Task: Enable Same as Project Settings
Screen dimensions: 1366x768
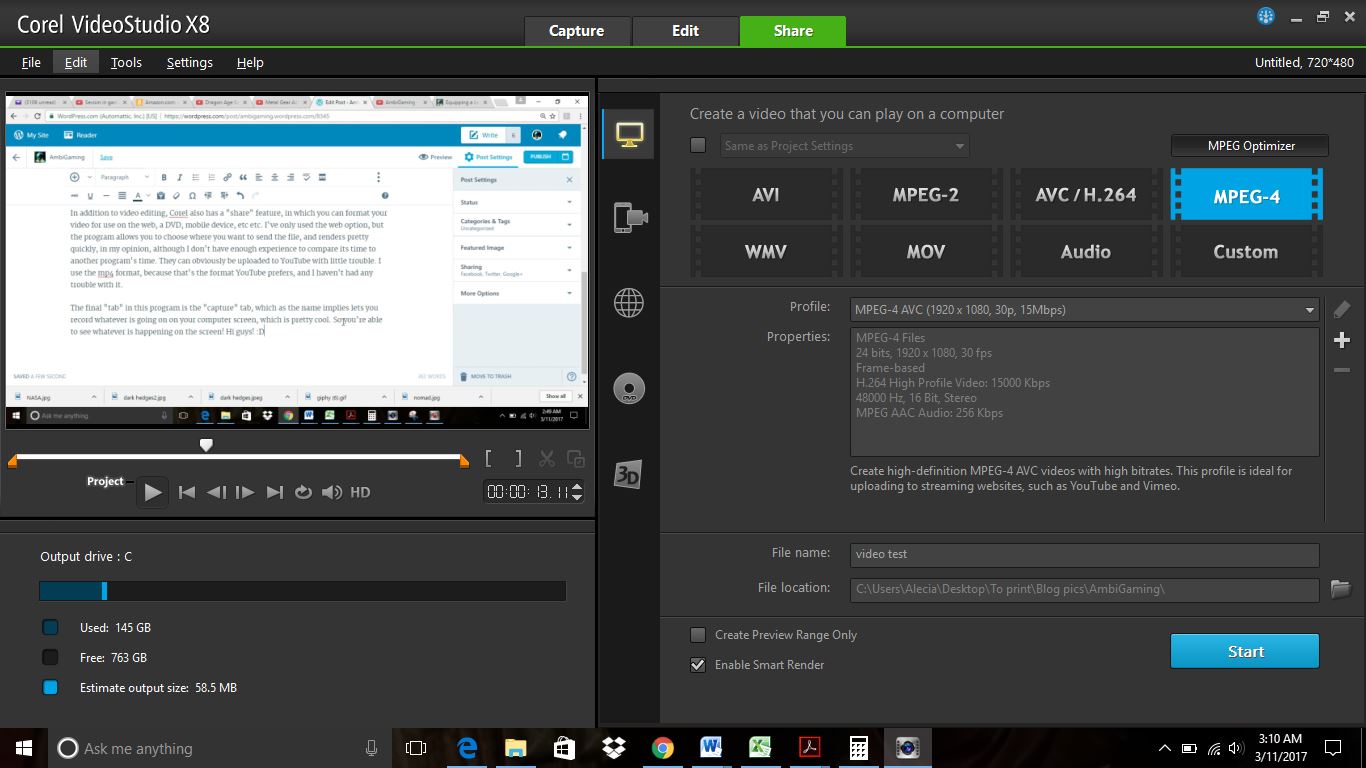Action: tap(697, 145)
